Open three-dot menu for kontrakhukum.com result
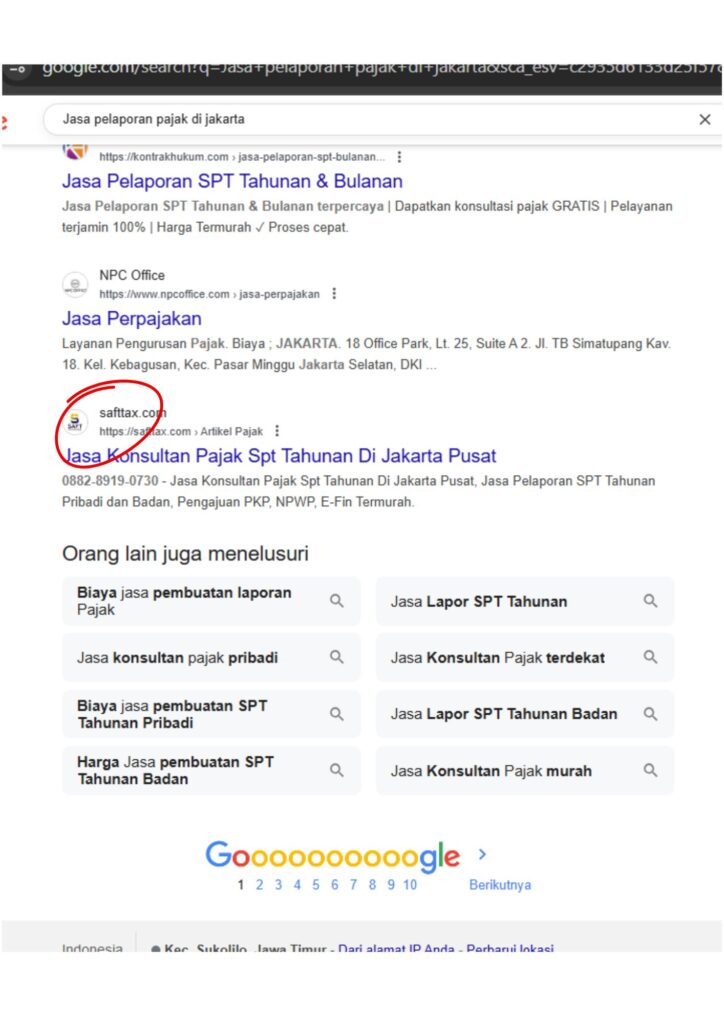The height and width of the screenshot is (1024, 724). click(x=399, y=157)
